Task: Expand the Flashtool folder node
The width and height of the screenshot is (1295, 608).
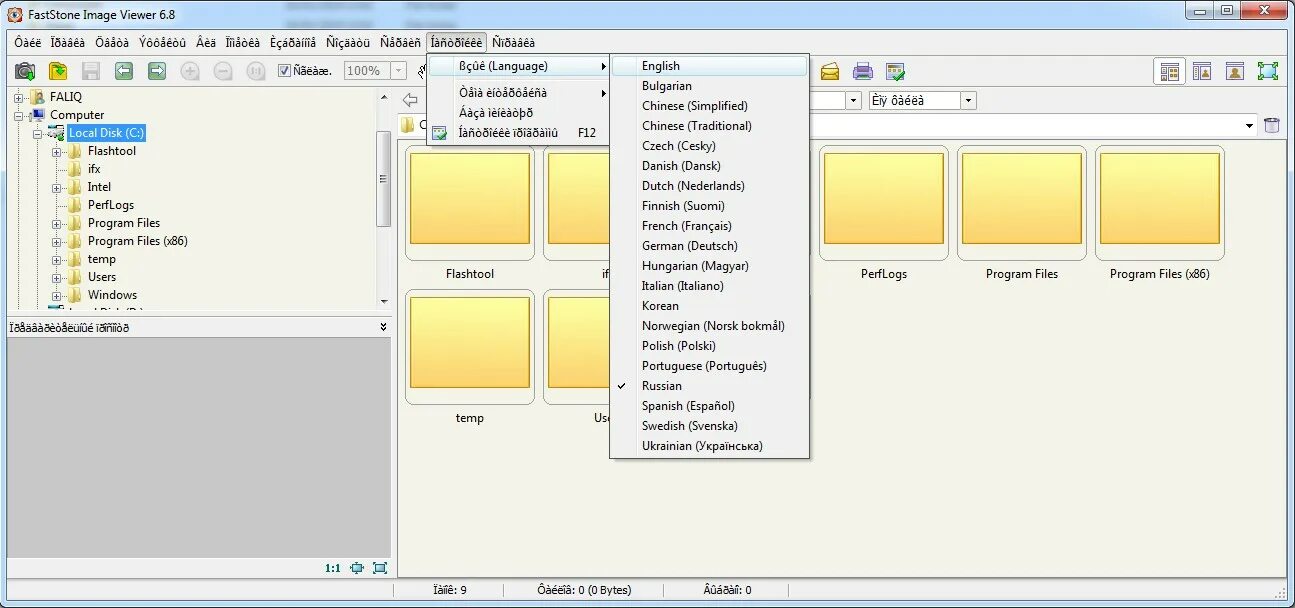Action: tap(57, 151)
